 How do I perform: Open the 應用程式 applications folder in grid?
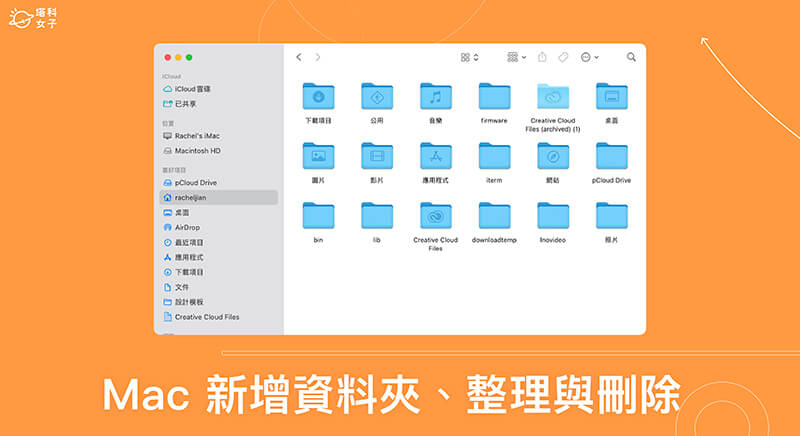pos(435,155)
